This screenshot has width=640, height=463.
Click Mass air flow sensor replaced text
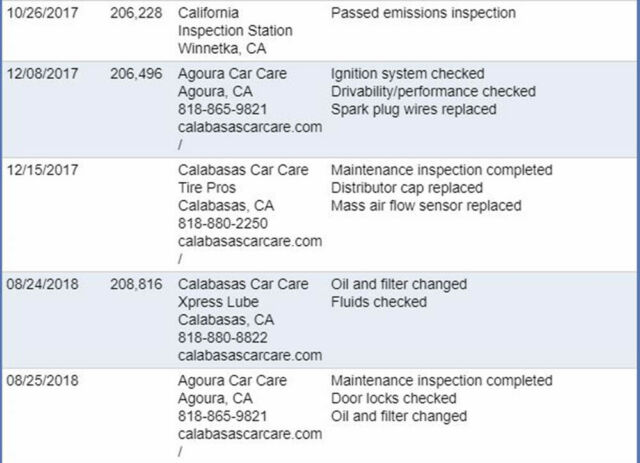(426, 206)
